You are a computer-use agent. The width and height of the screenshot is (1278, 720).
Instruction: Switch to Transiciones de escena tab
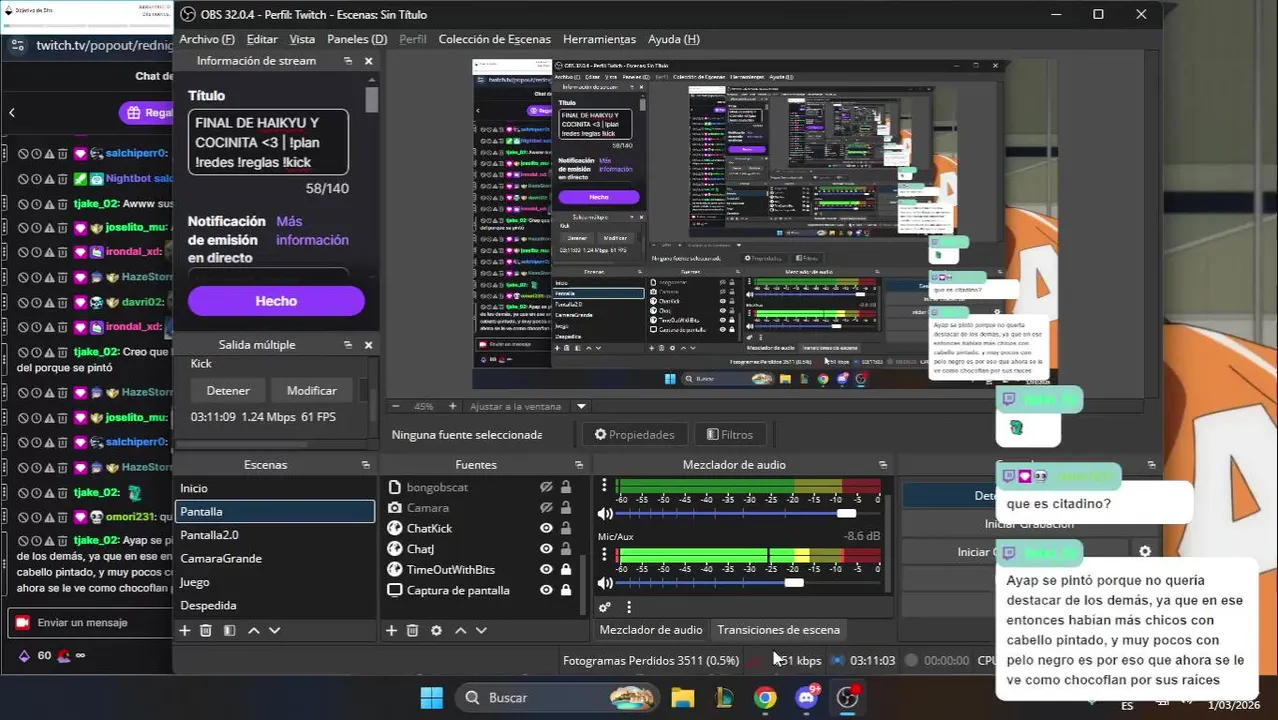(779, 630)
